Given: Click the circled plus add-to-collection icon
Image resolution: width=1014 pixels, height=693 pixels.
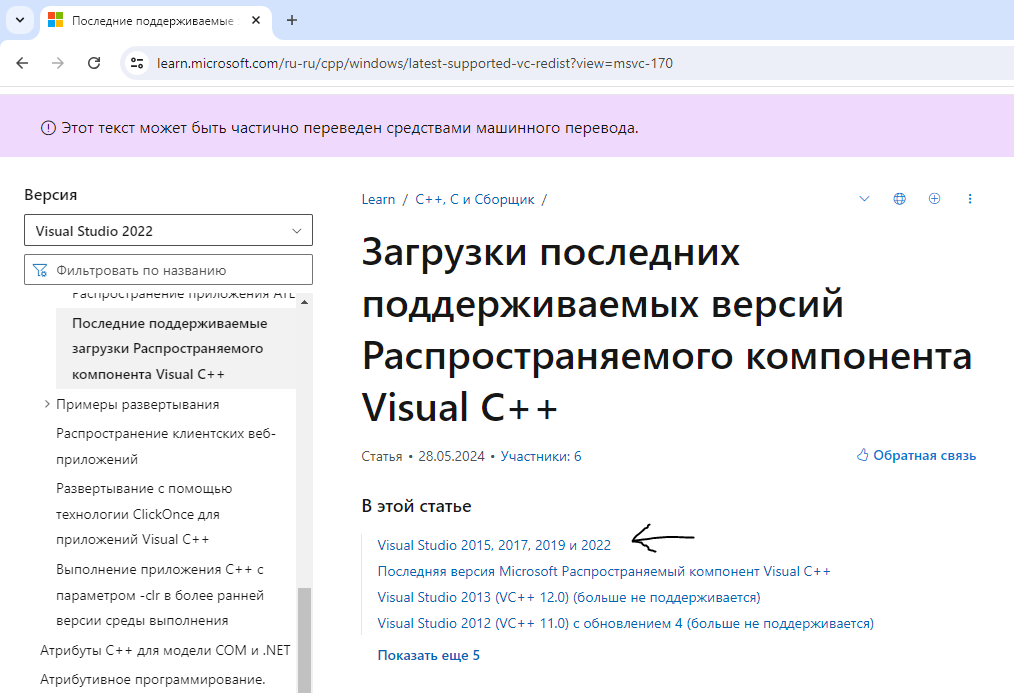Looking at the screenshot, I should 934,198.
